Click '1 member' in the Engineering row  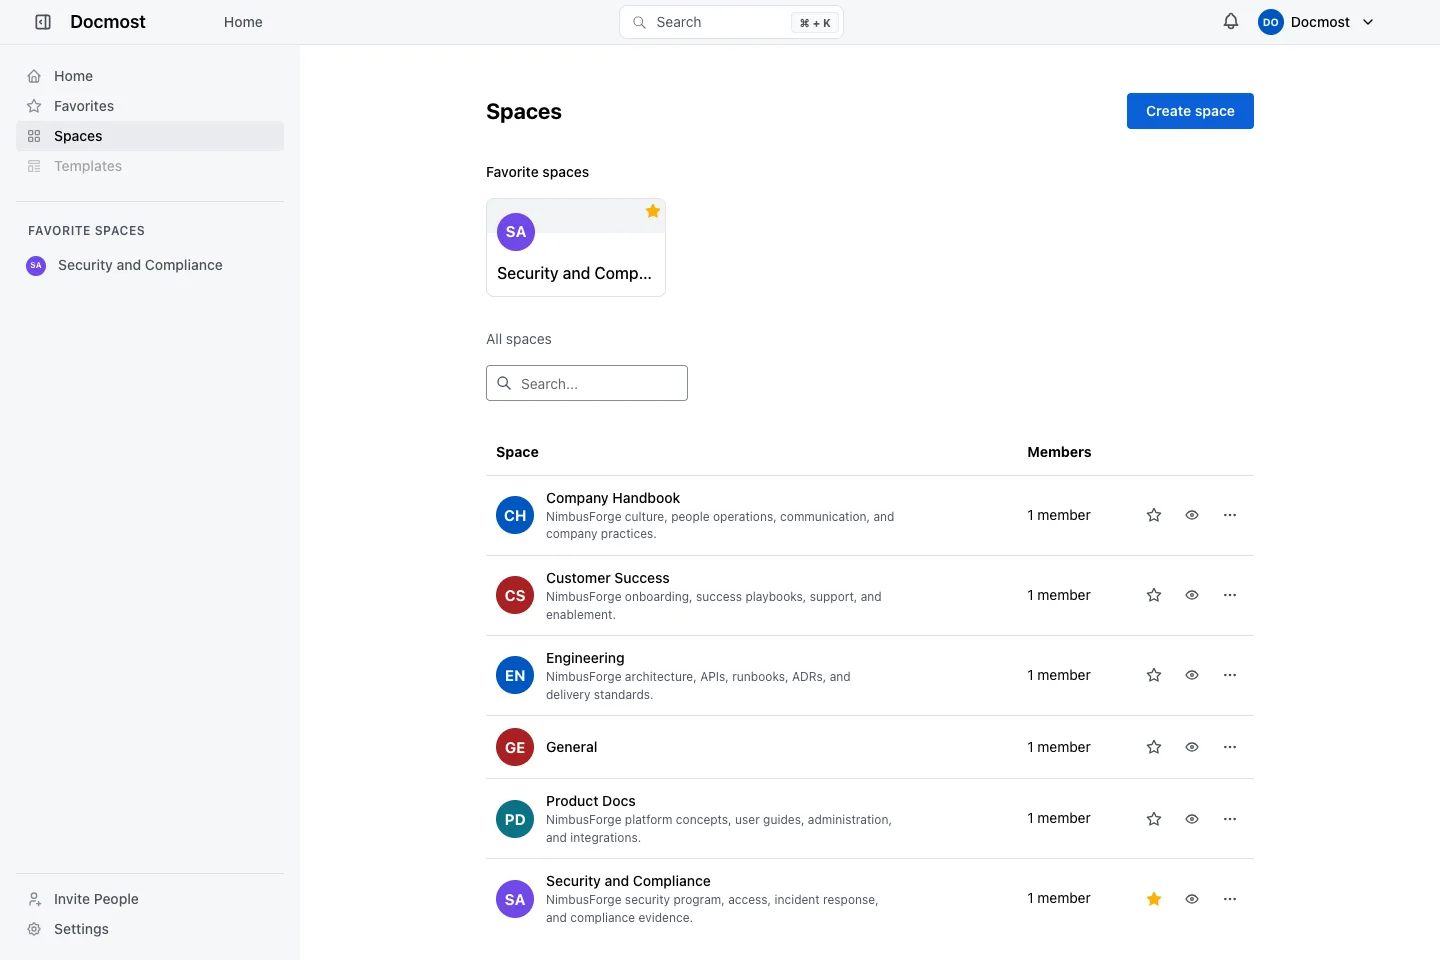pos(1059,675)
